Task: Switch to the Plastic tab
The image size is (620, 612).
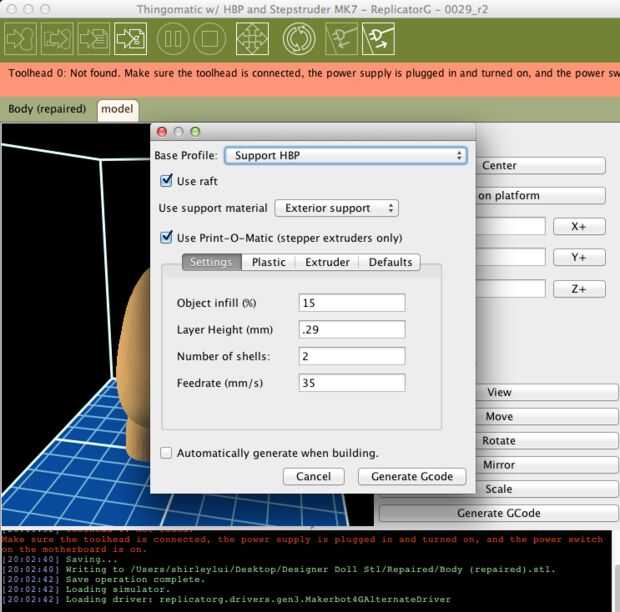Action: coord(268,263)
